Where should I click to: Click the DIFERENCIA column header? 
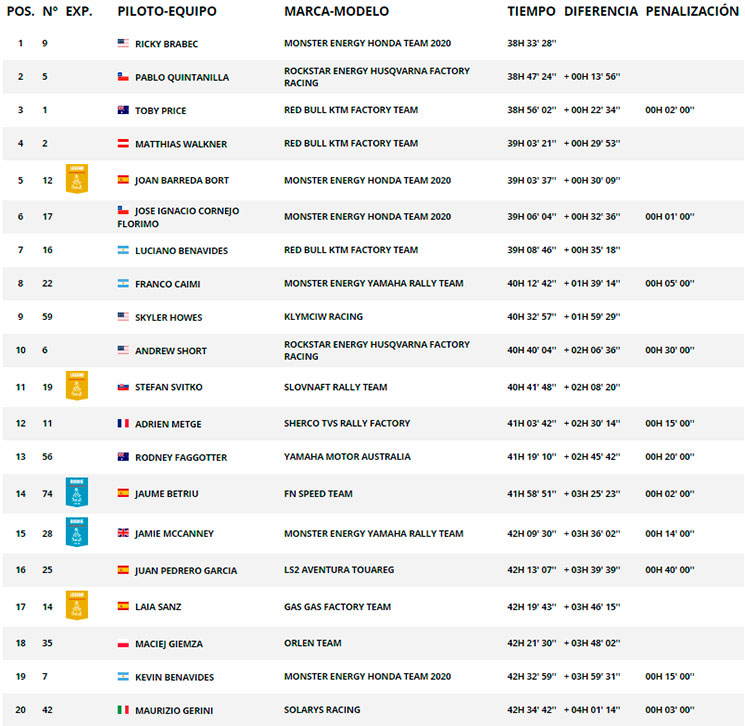coord(601,11)
